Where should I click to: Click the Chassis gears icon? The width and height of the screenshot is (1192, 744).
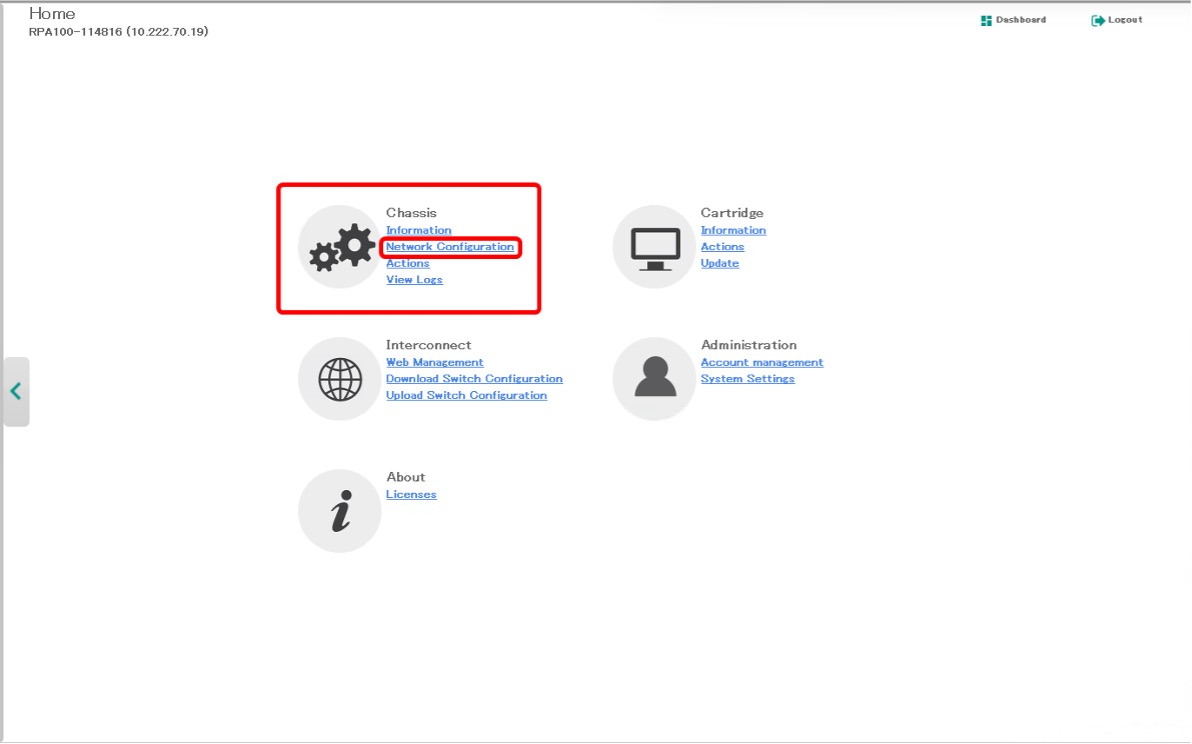pyautogui.click(x=340, y=247)
